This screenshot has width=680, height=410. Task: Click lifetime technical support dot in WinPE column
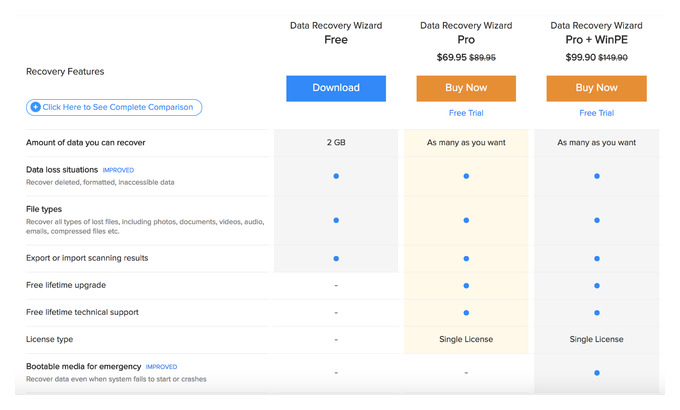(597, 312)
